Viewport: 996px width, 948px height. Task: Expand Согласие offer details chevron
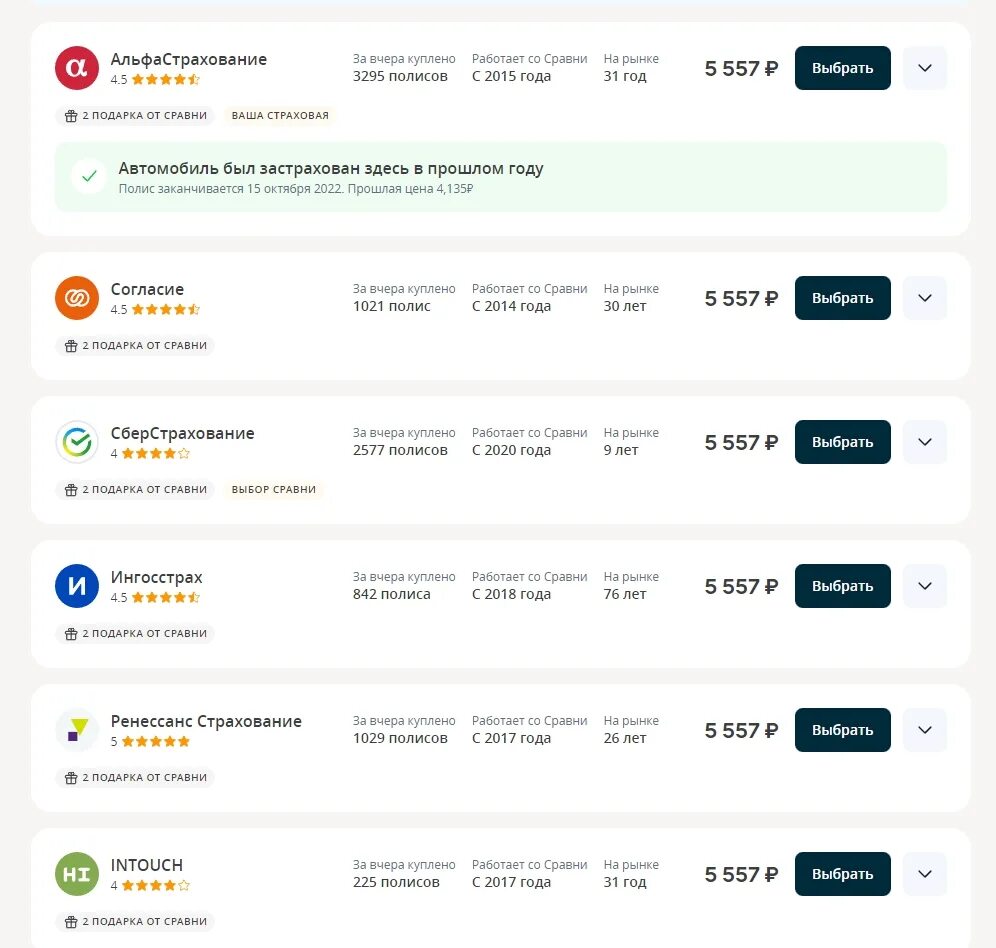click(925, 298)
